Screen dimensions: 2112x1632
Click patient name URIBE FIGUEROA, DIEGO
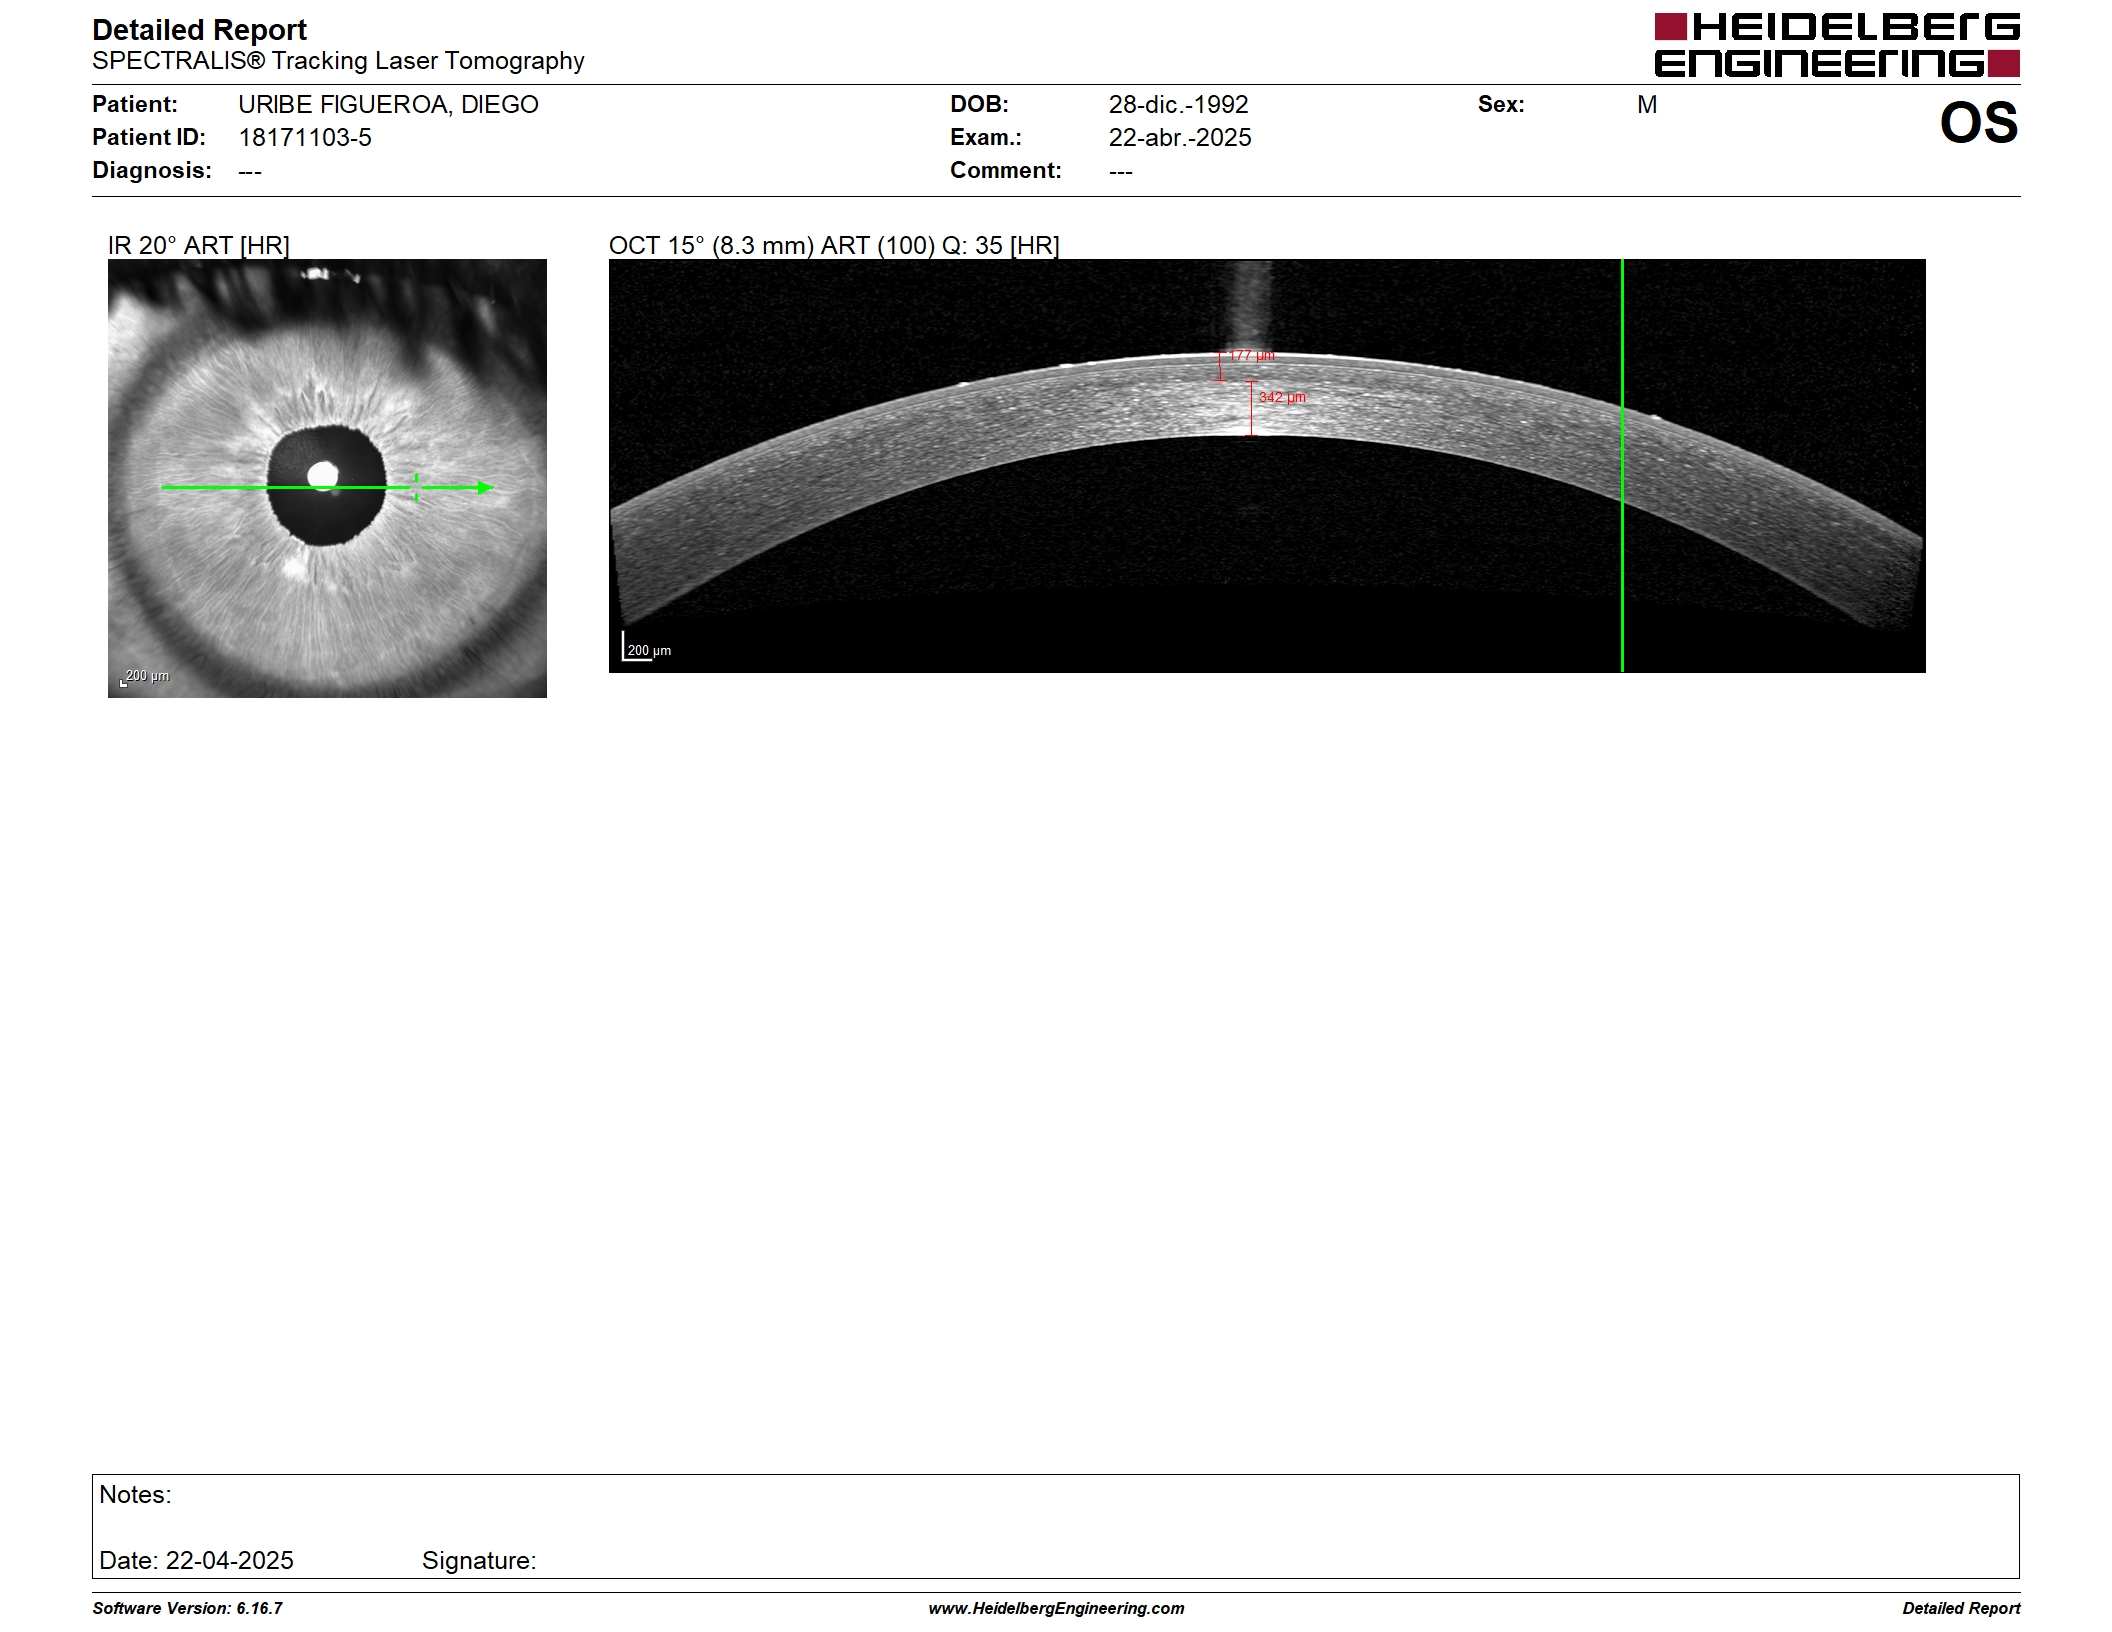pyautogui.click(x=388, y=104)
